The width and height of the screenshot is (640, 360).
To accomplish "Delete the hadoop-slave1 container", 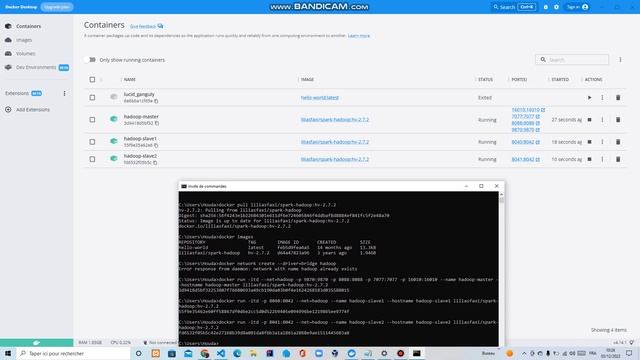I will [618, 142].
